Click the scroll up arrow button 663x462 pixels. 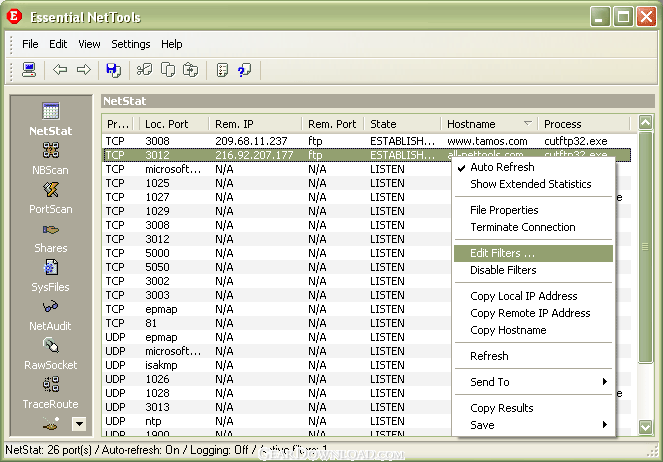click(645, 123)
